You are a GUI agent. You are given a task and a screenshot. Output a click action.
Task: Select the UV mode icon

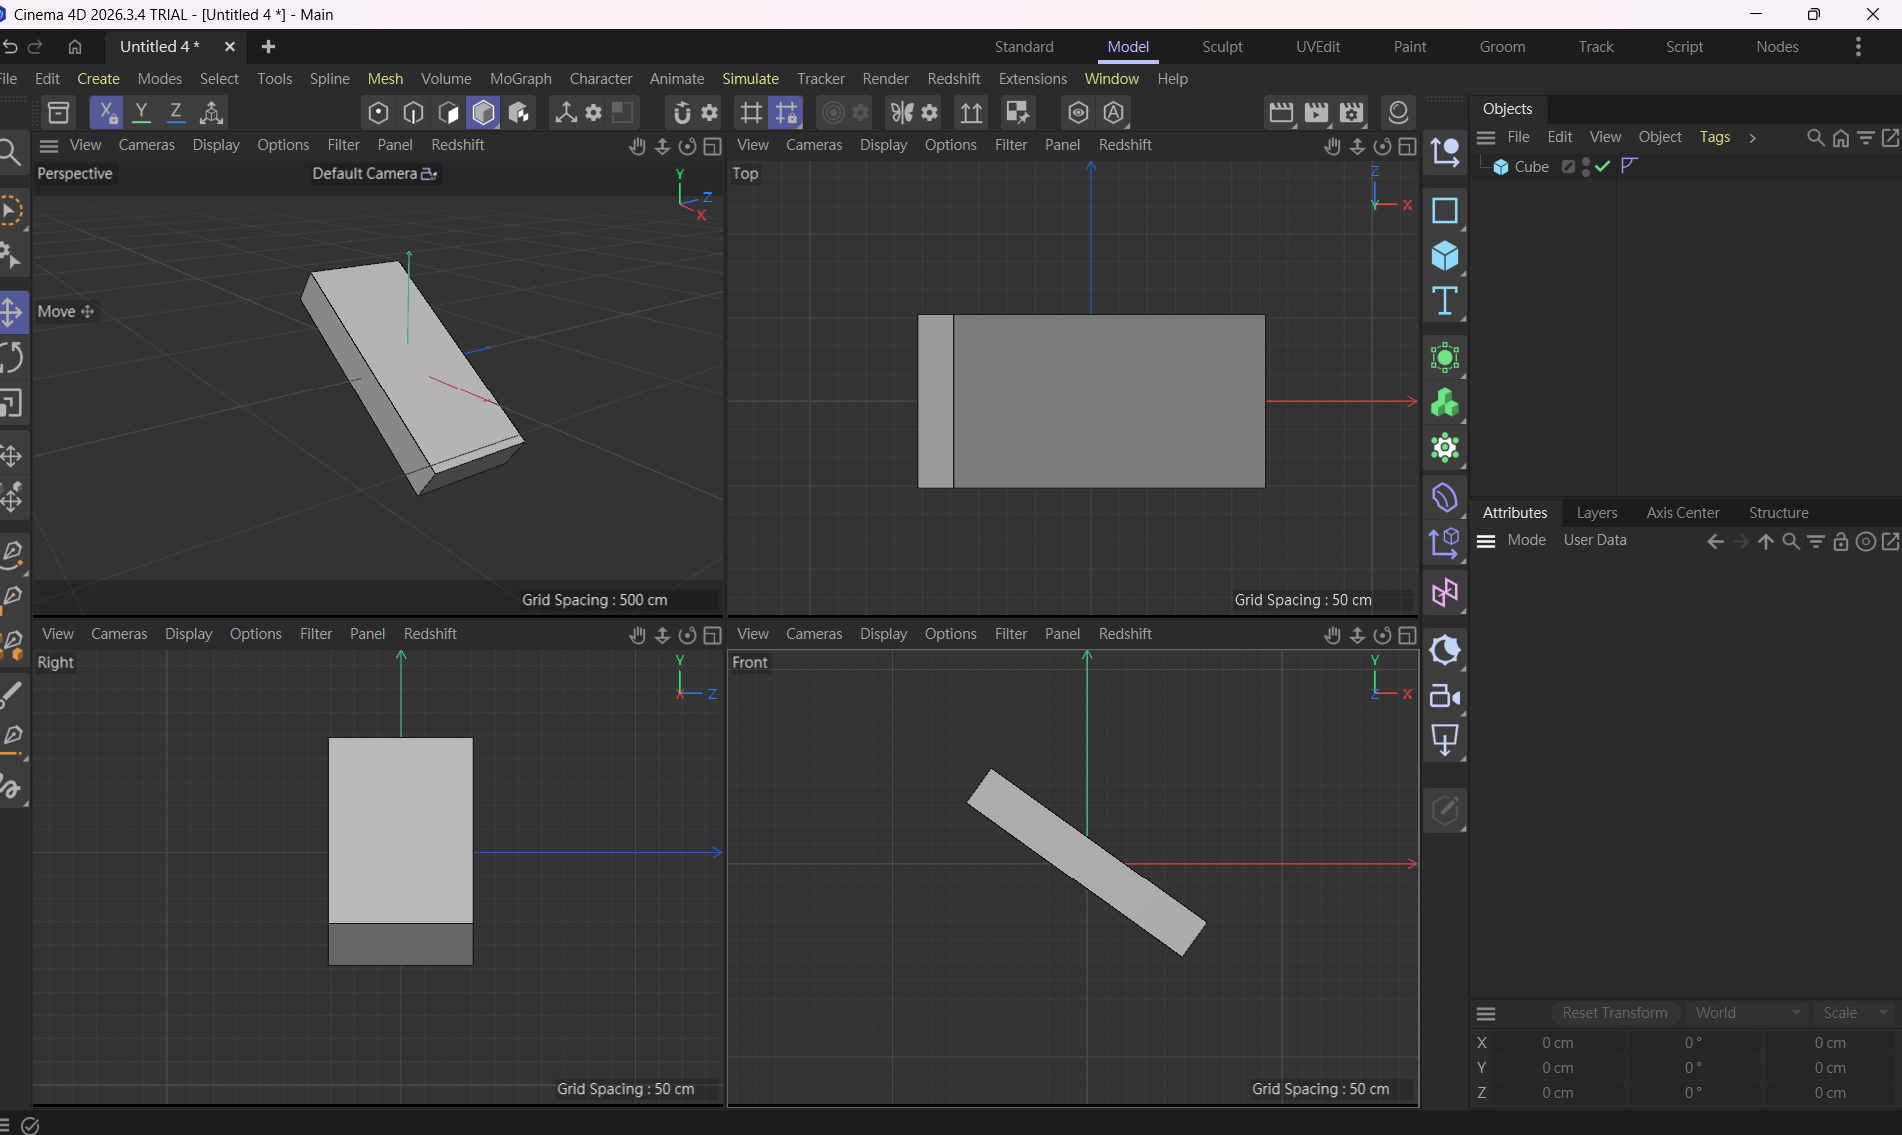coord(519,113)
